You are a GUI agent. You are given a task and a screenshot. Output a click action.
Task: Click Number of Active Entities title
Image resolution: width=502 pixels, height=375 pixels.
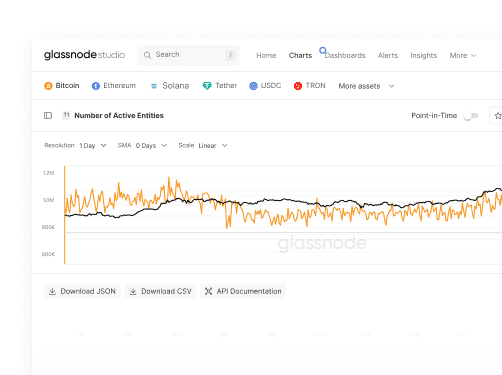point(119,115)
